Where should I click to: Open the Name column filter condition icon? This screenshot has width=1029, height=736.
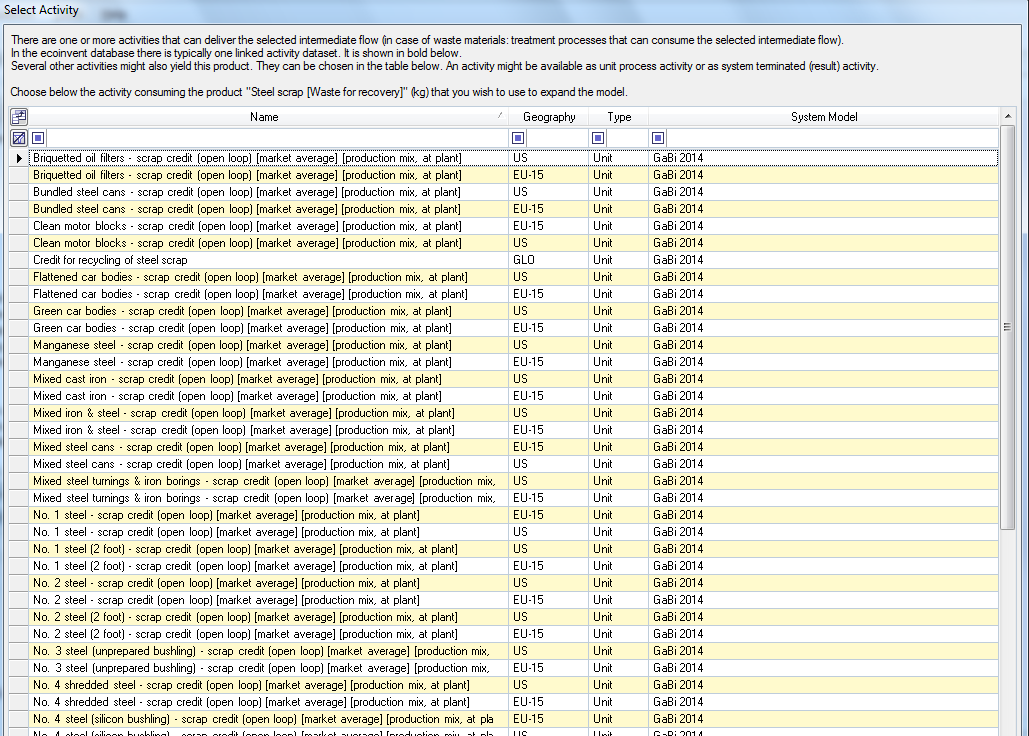[38, 138]
